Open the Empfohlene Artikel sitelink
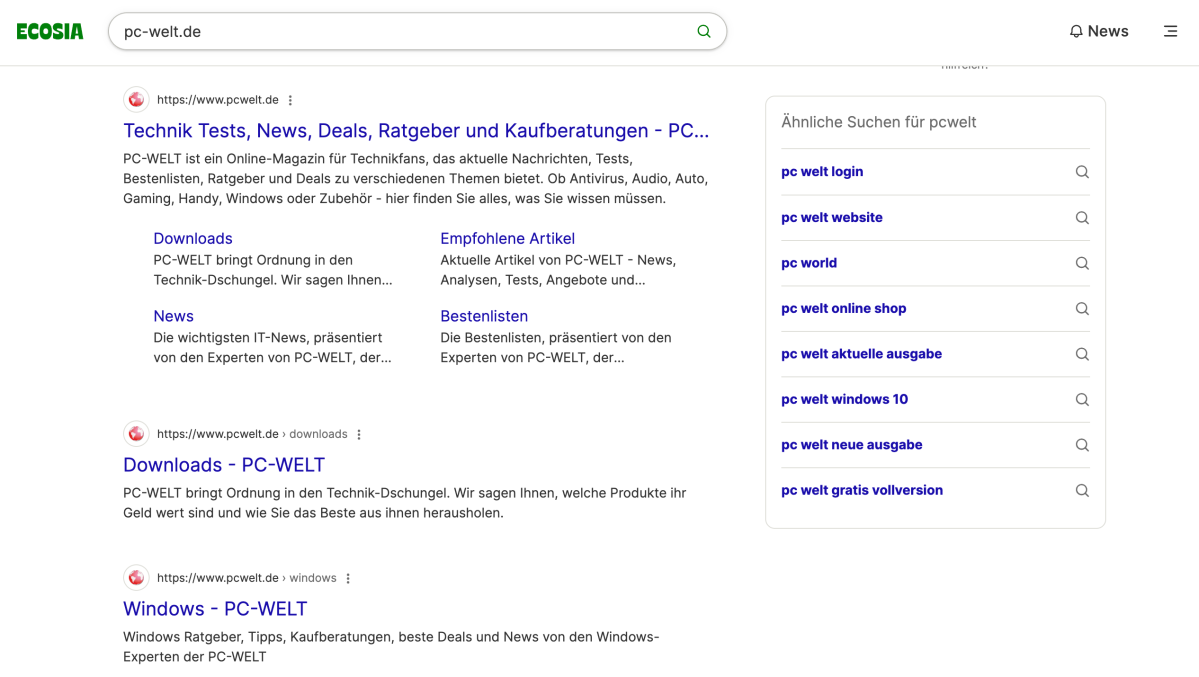Image resolution: width=1199 pixels, height=677 pixels. click(x=508, y=239)
